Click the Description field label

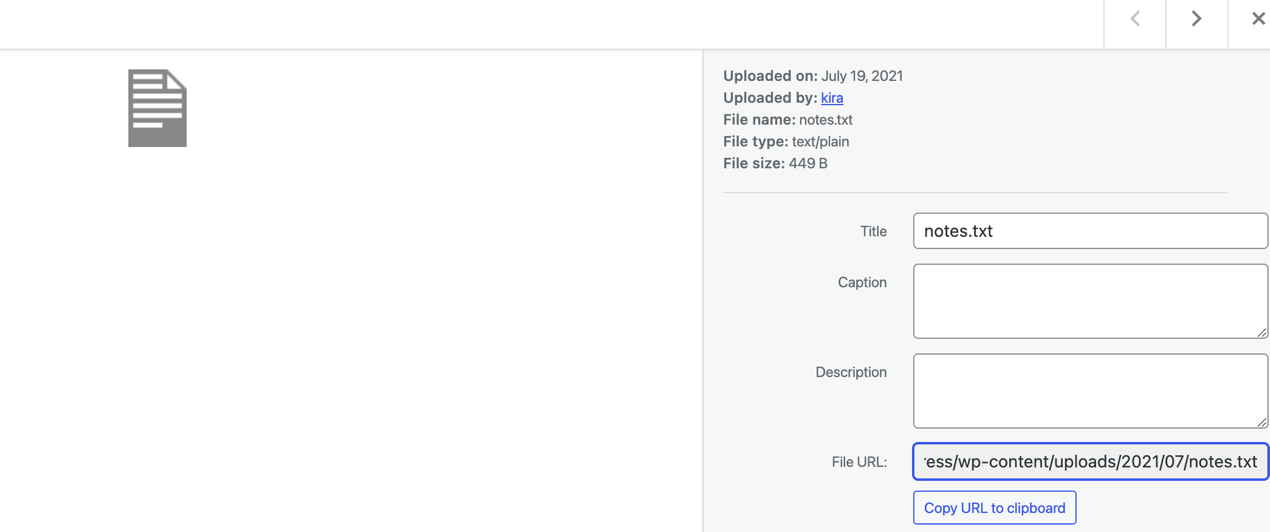[x=851, y=372]
